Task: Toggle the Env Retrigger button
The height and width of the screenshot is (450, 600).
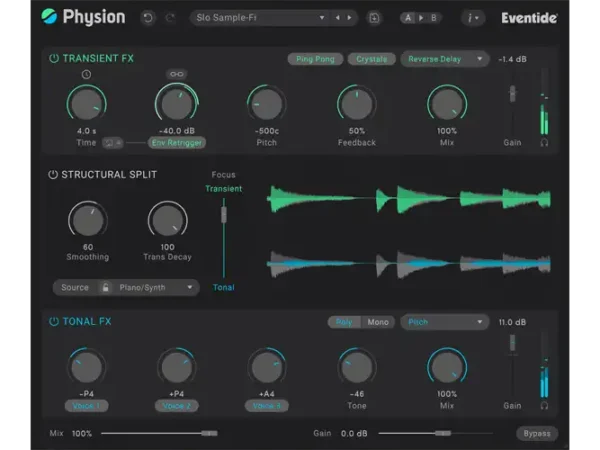Action: (177, 143)
